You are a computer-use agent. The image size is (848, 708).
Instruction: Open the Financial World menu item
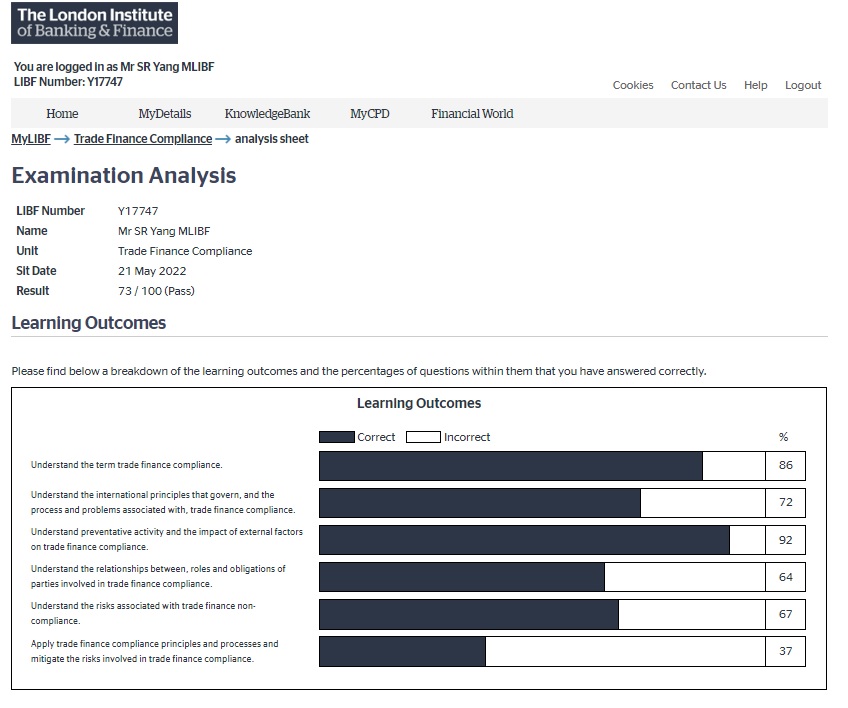click(472, 114)
